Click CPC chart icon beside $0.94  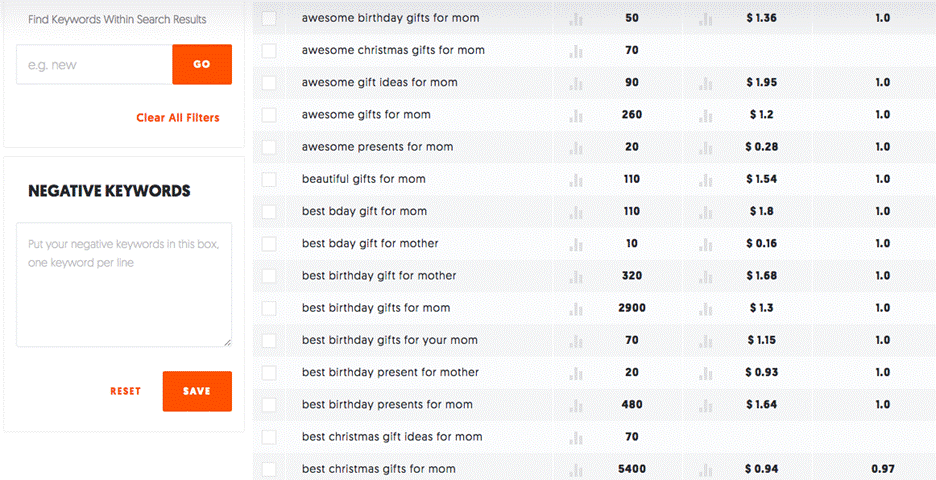[706, 469]
